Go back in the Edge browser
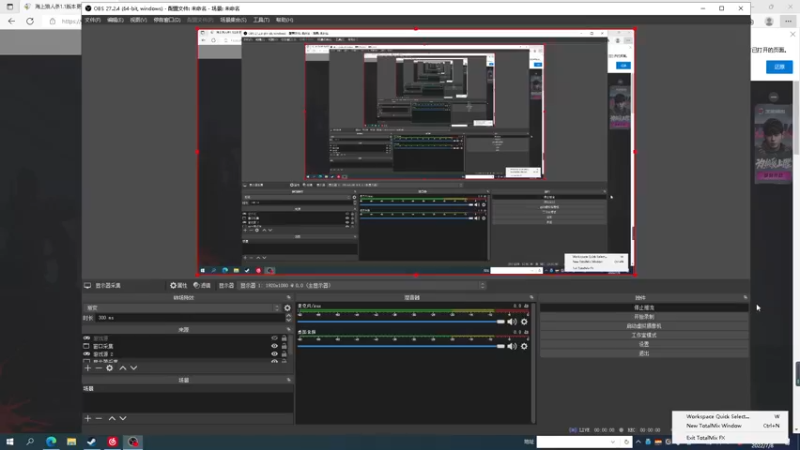Screen dimensions: 800x450 tap(11, 21)
